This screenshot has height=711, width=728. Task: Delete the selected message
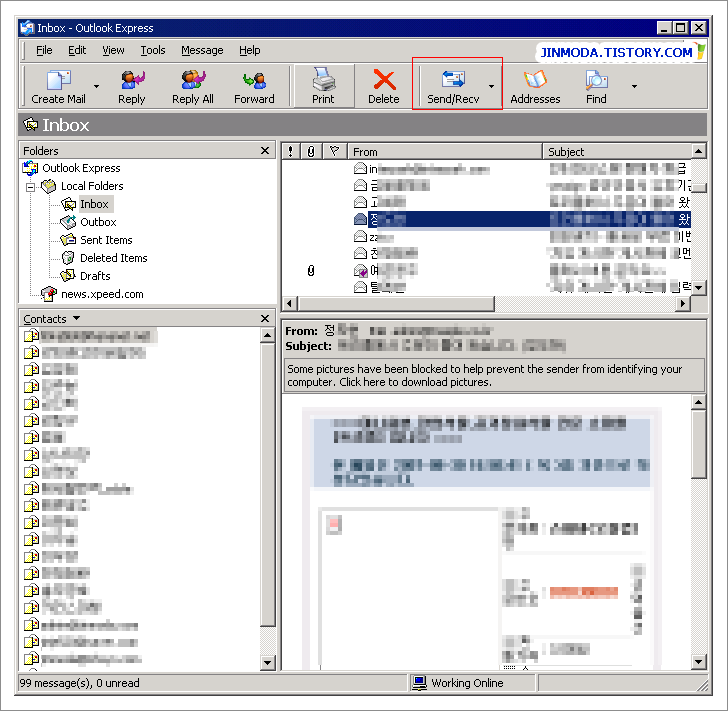[384, 86]
